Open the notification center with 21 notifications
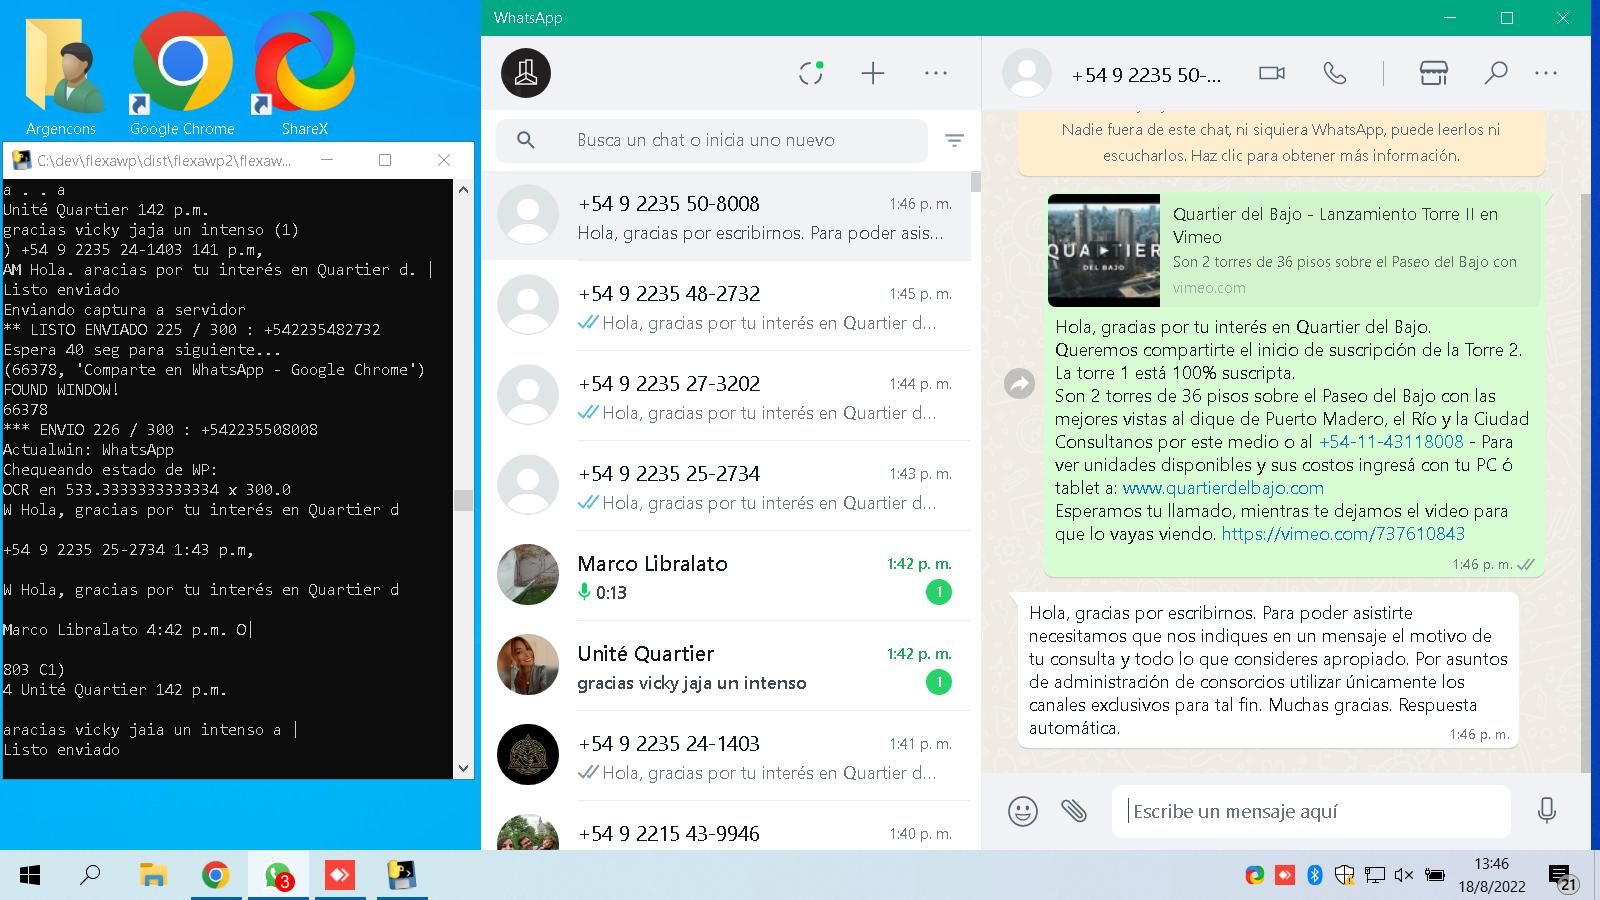This screenshot has width=1600, height=900. pyautogui.click(x=1563, y=878)
